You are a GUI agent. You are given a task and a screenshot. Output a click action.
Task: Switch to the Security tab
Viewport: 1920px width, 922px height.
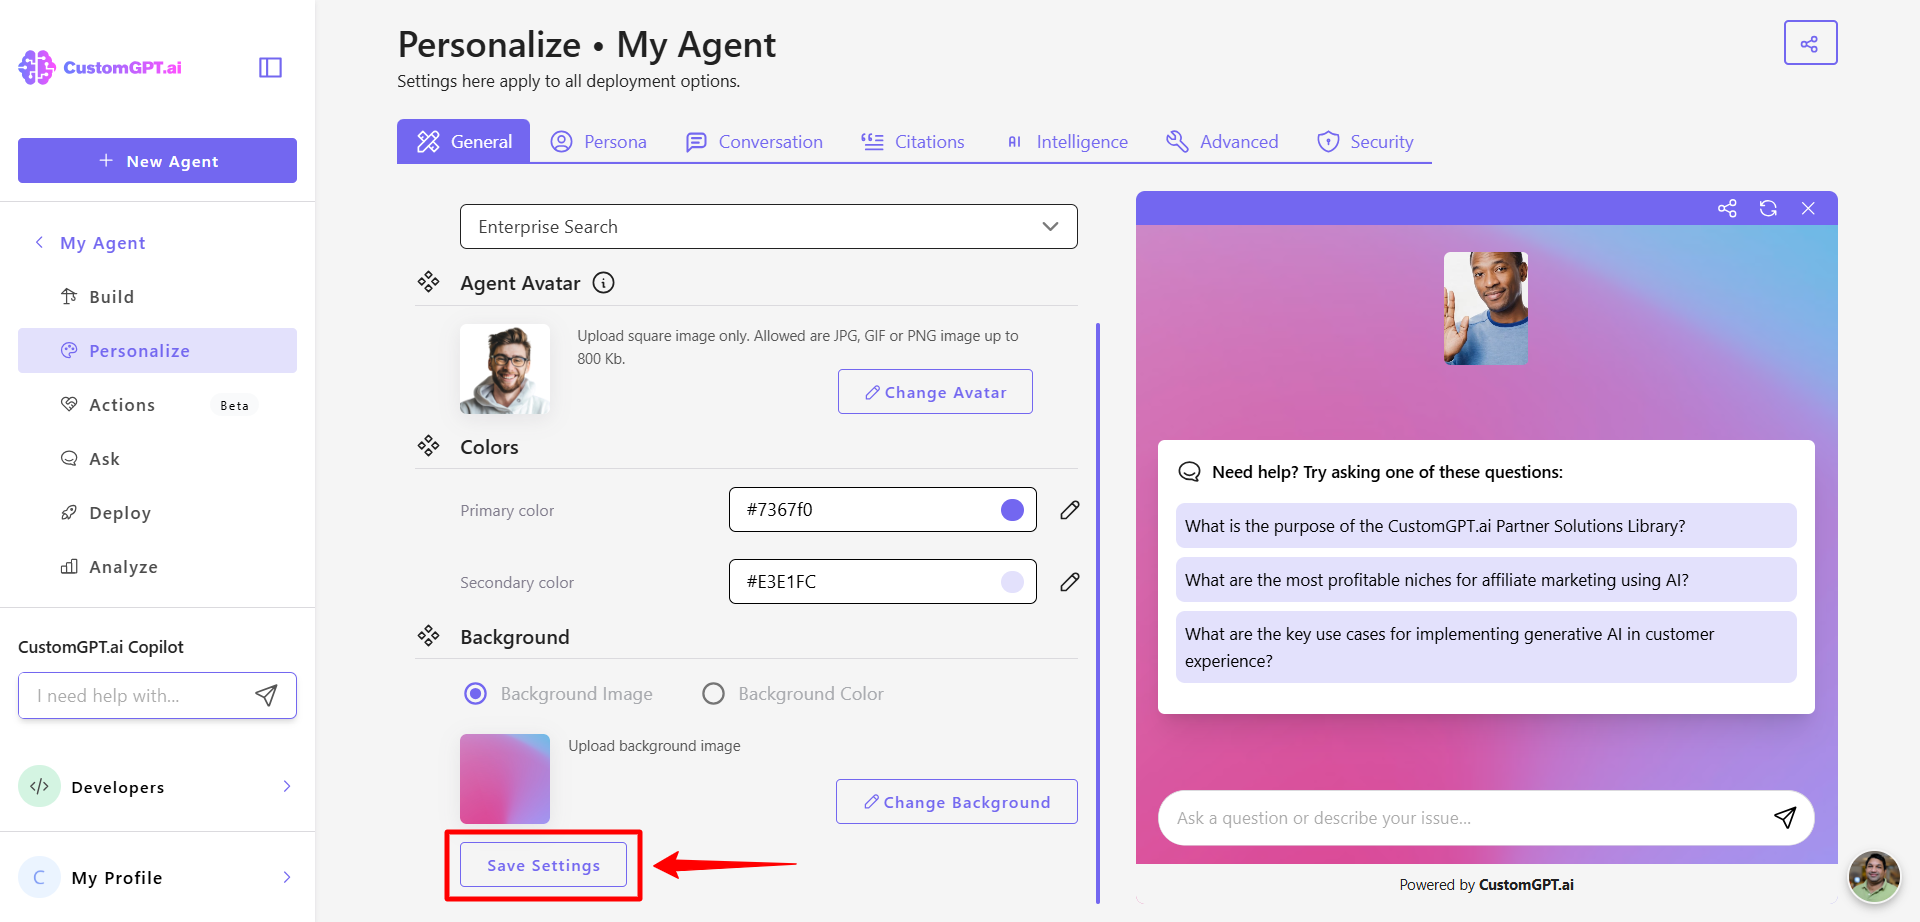click(x=1365, y=141)
